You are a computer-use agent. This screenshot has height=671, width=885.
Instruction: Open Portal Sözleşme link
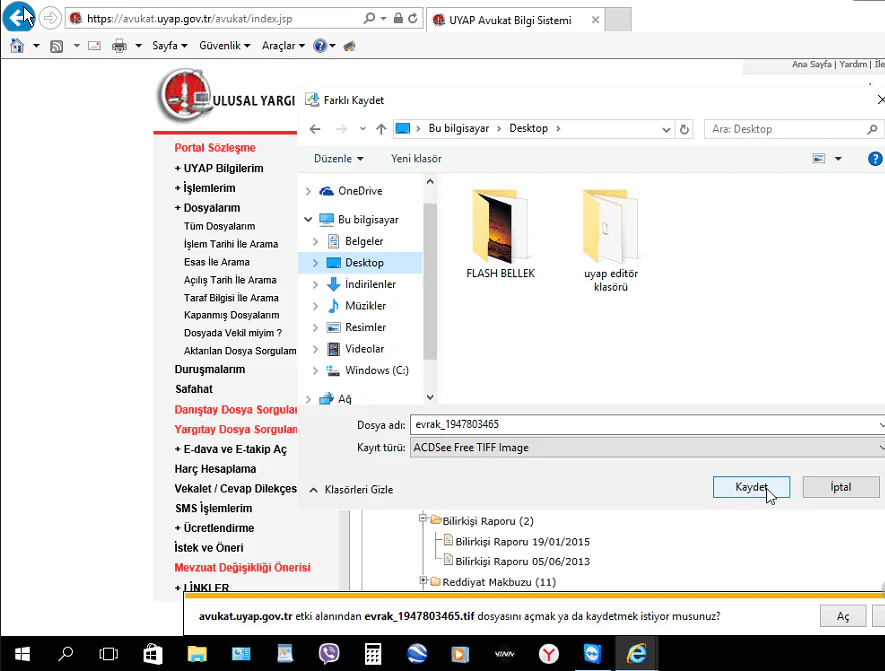[x=215, y=148]
